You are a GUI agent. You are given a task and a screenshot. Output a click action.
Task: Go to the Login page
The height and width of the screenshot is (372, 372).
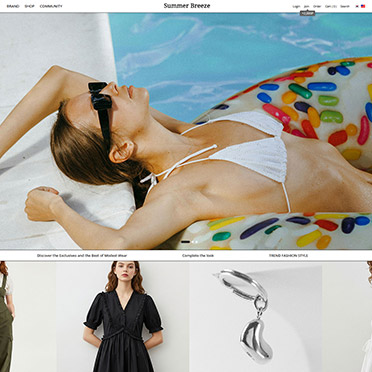point(296,6)
